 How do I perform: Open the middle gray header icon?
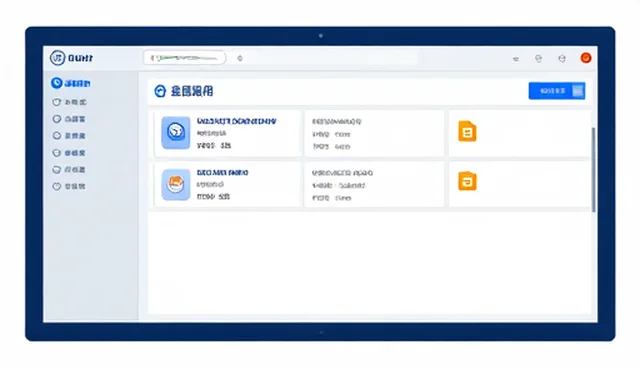[539, 59]
